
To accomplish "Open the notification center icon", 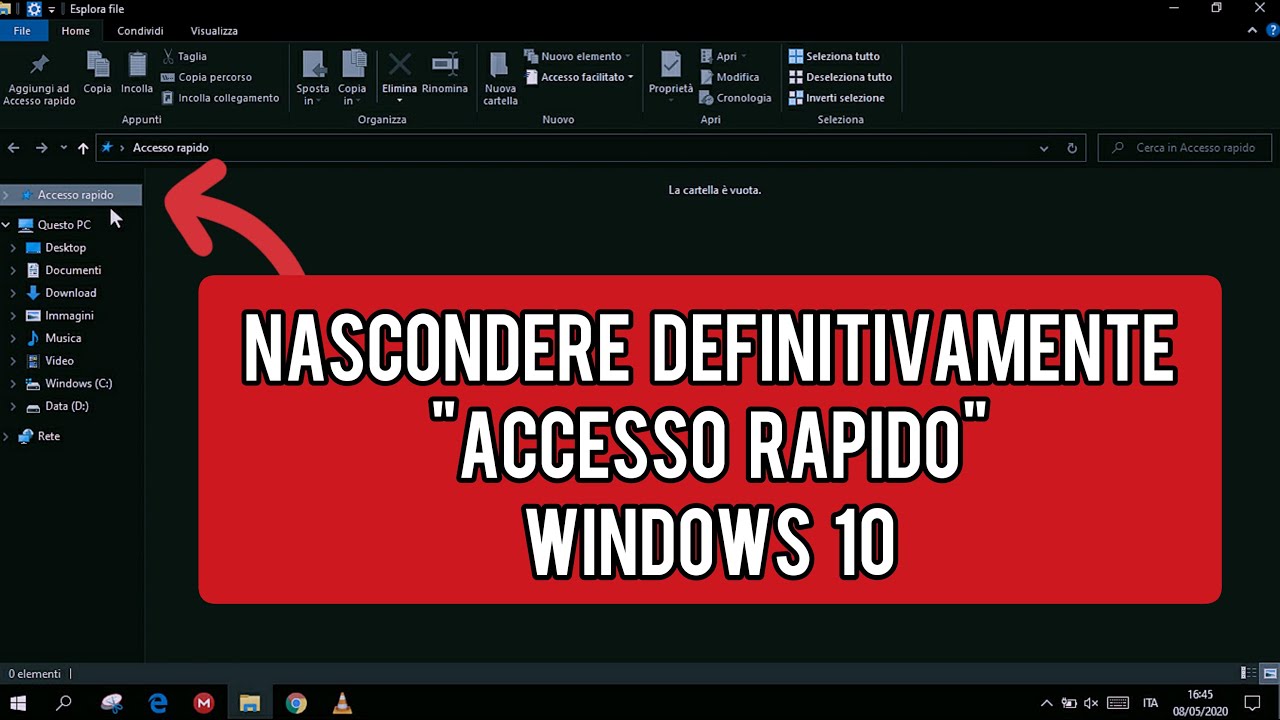I will [1251, 703].
